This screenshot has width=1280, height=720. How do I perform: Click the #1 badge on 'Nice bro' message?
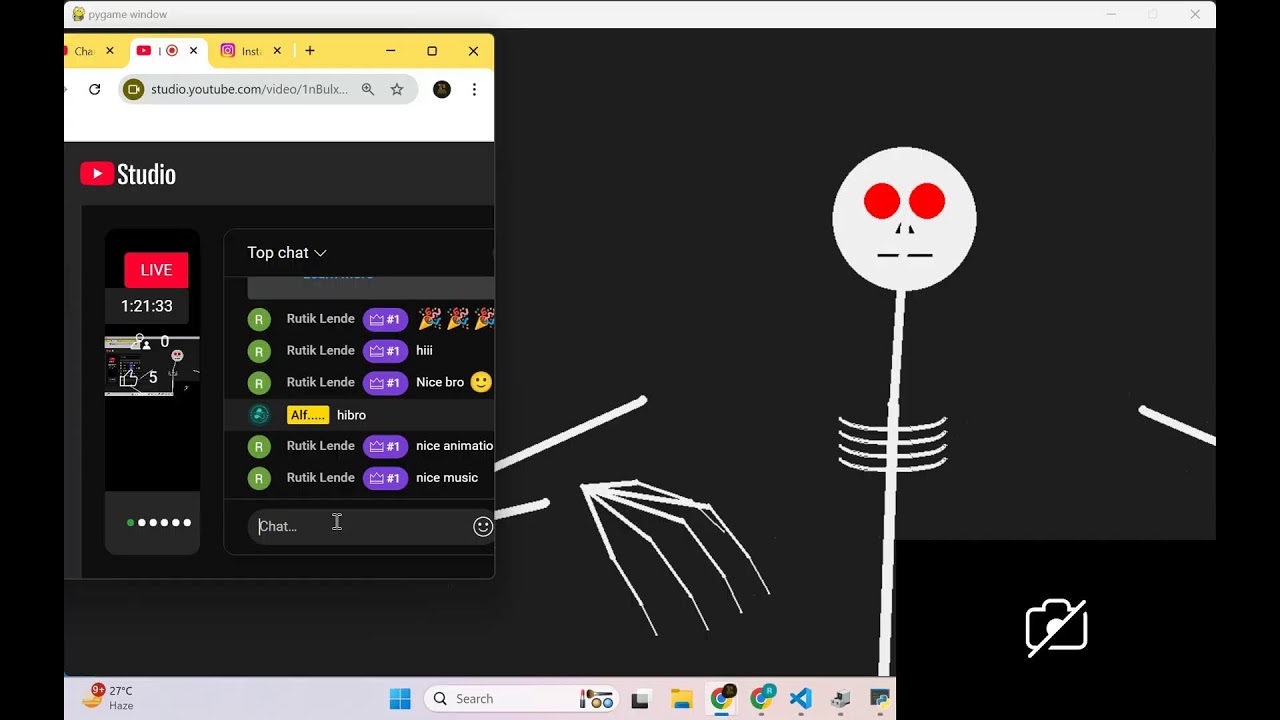385,382
